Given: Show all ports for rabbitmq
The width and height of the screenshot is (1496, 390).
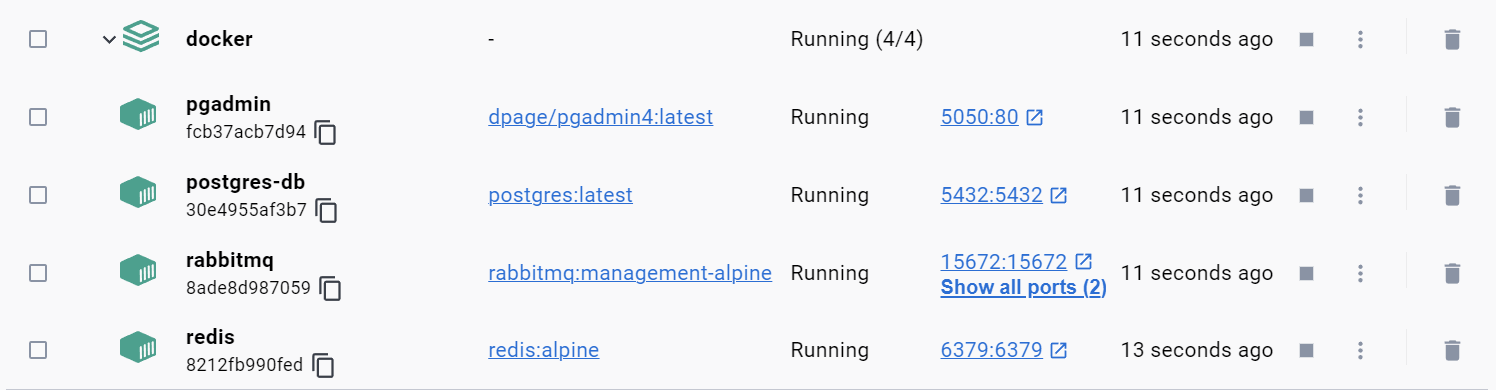Looking at the screenshot, I should tap(1023, 288).
